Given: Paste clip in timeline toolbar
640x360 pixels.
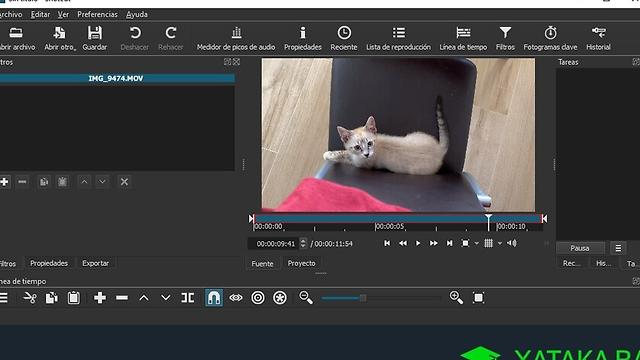Looking at the screenshot, I should click(73, 298).
